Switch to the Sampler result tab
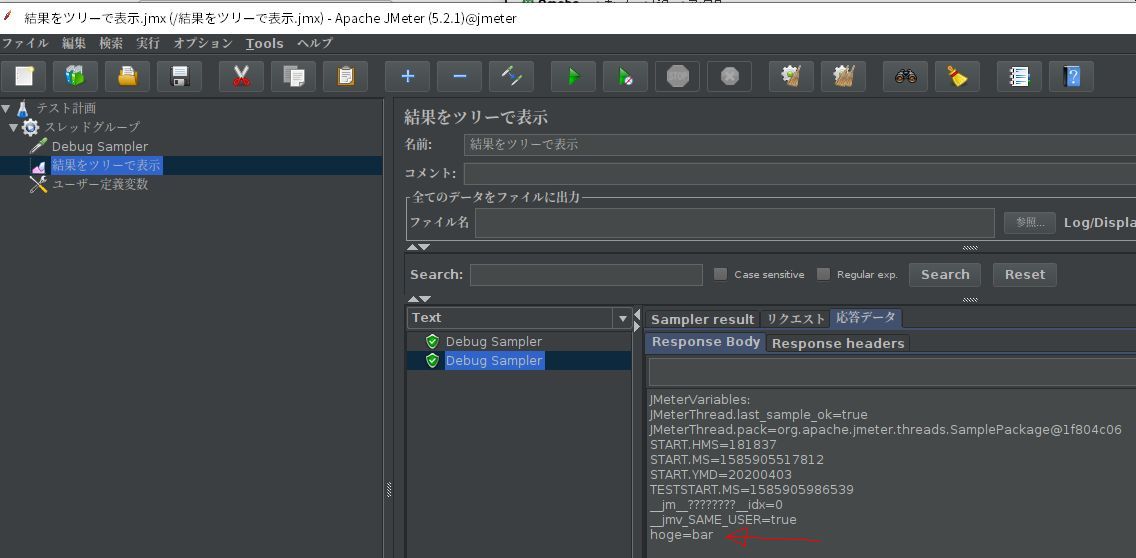The image size is (1136, 558). (x=702, y=319)
